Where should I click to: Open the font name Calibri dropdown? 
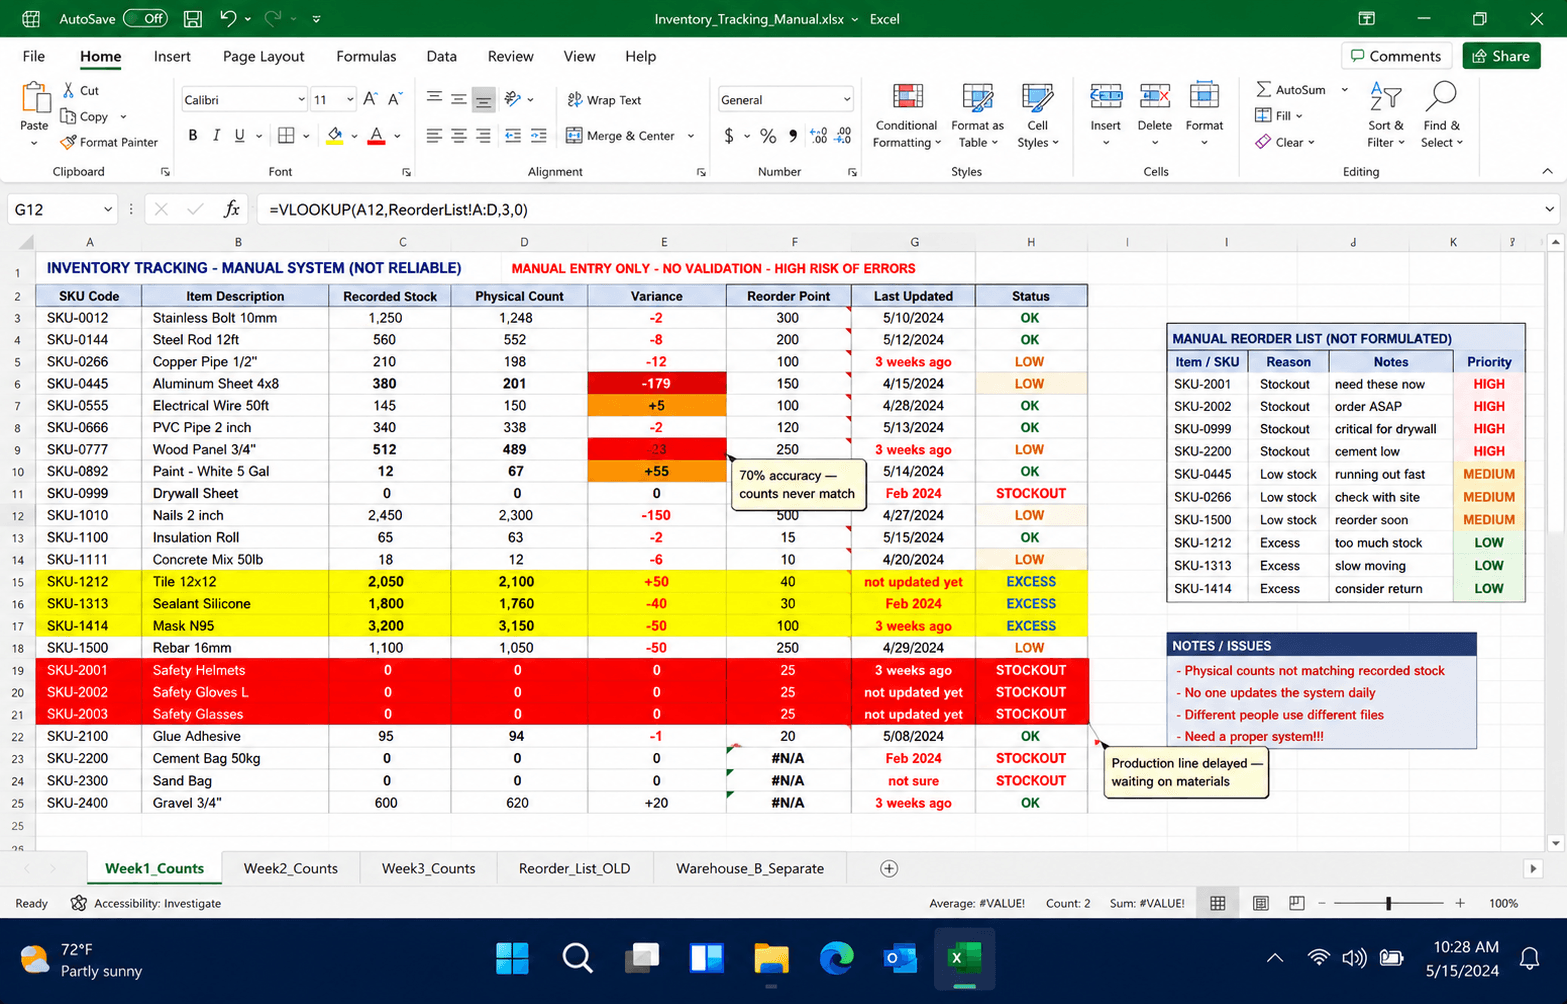coord(300,99)
